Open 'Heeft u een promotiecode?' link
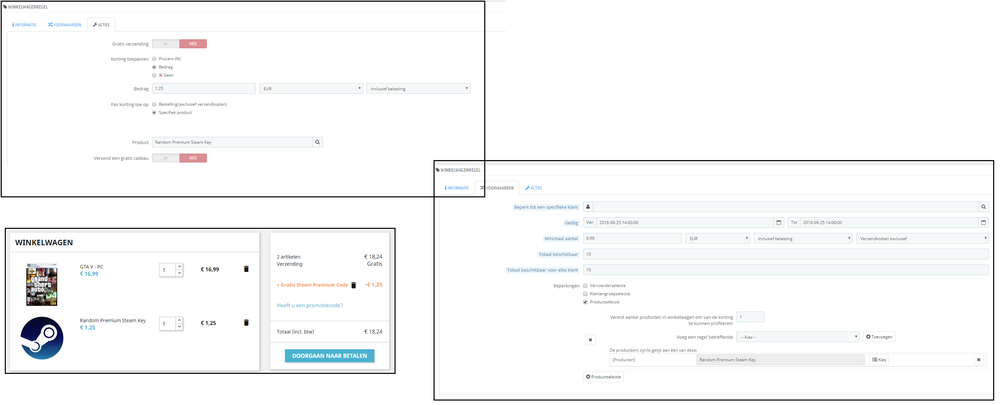The width and height of the screenshot is (1000, 405). pyautogui.click(x=310, y=305)
